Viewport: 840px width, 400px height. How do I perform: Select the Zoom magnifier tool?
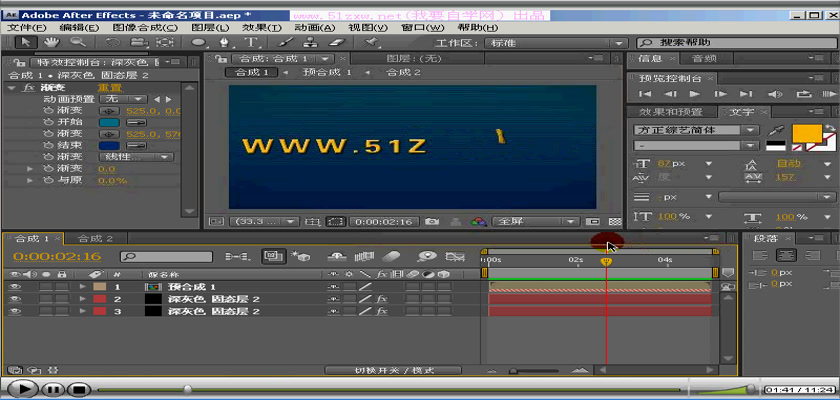(x=78, y=42)
